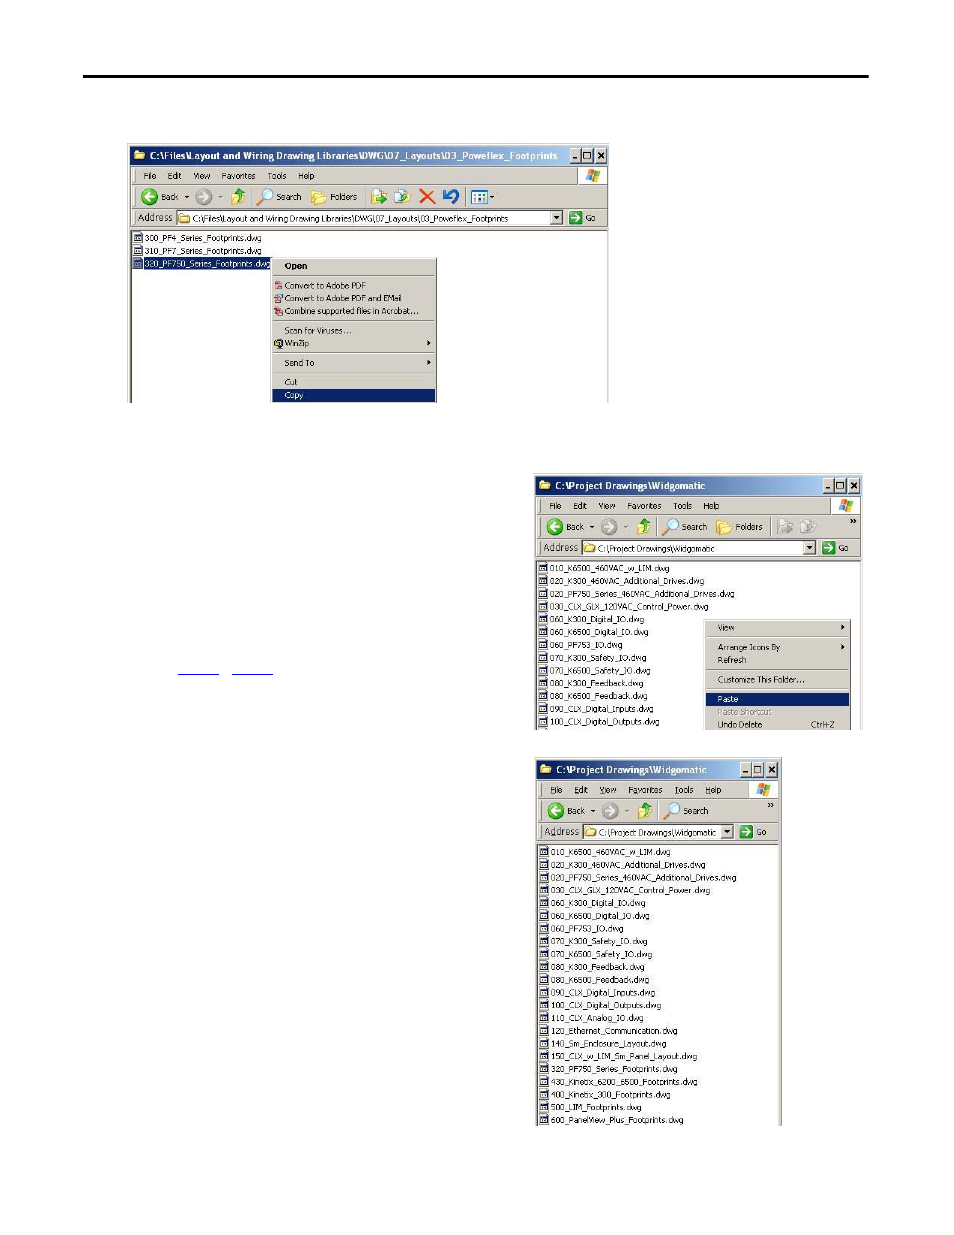Select 030_CLX_GLX_120VAC_Control_Power.dwg in Paste-menu window
The height and width of the screenshot is (1235, 954).
(x=623, y=606)
